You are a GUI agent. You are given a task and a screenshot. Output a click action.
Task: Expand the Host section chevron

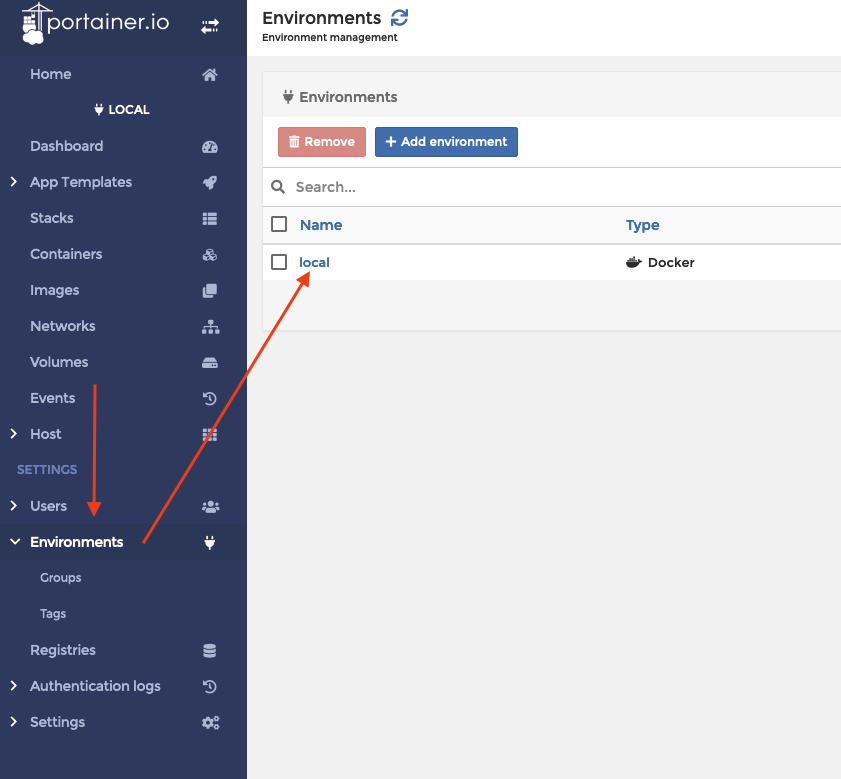pyautogui.click(x=14, y=434)
